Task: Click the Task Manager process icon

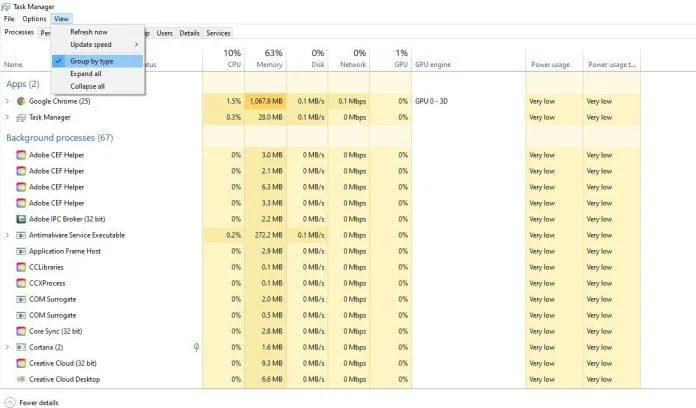Action: tap(21, 117)
